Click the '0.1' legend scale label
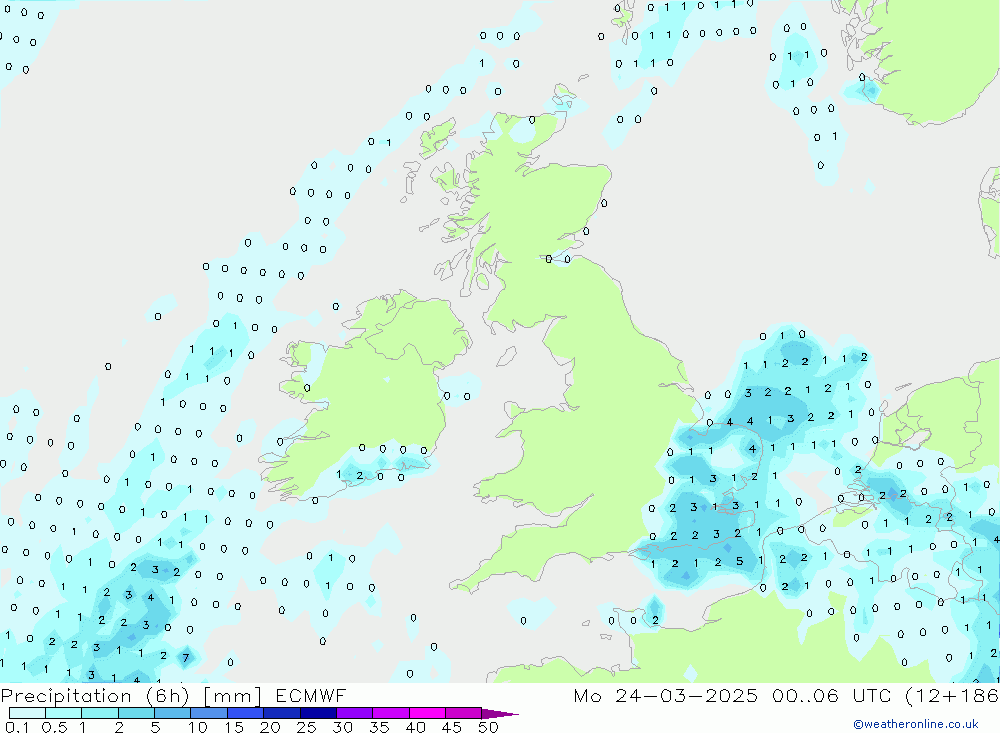 pyautogui.click(x=17, y=727)
